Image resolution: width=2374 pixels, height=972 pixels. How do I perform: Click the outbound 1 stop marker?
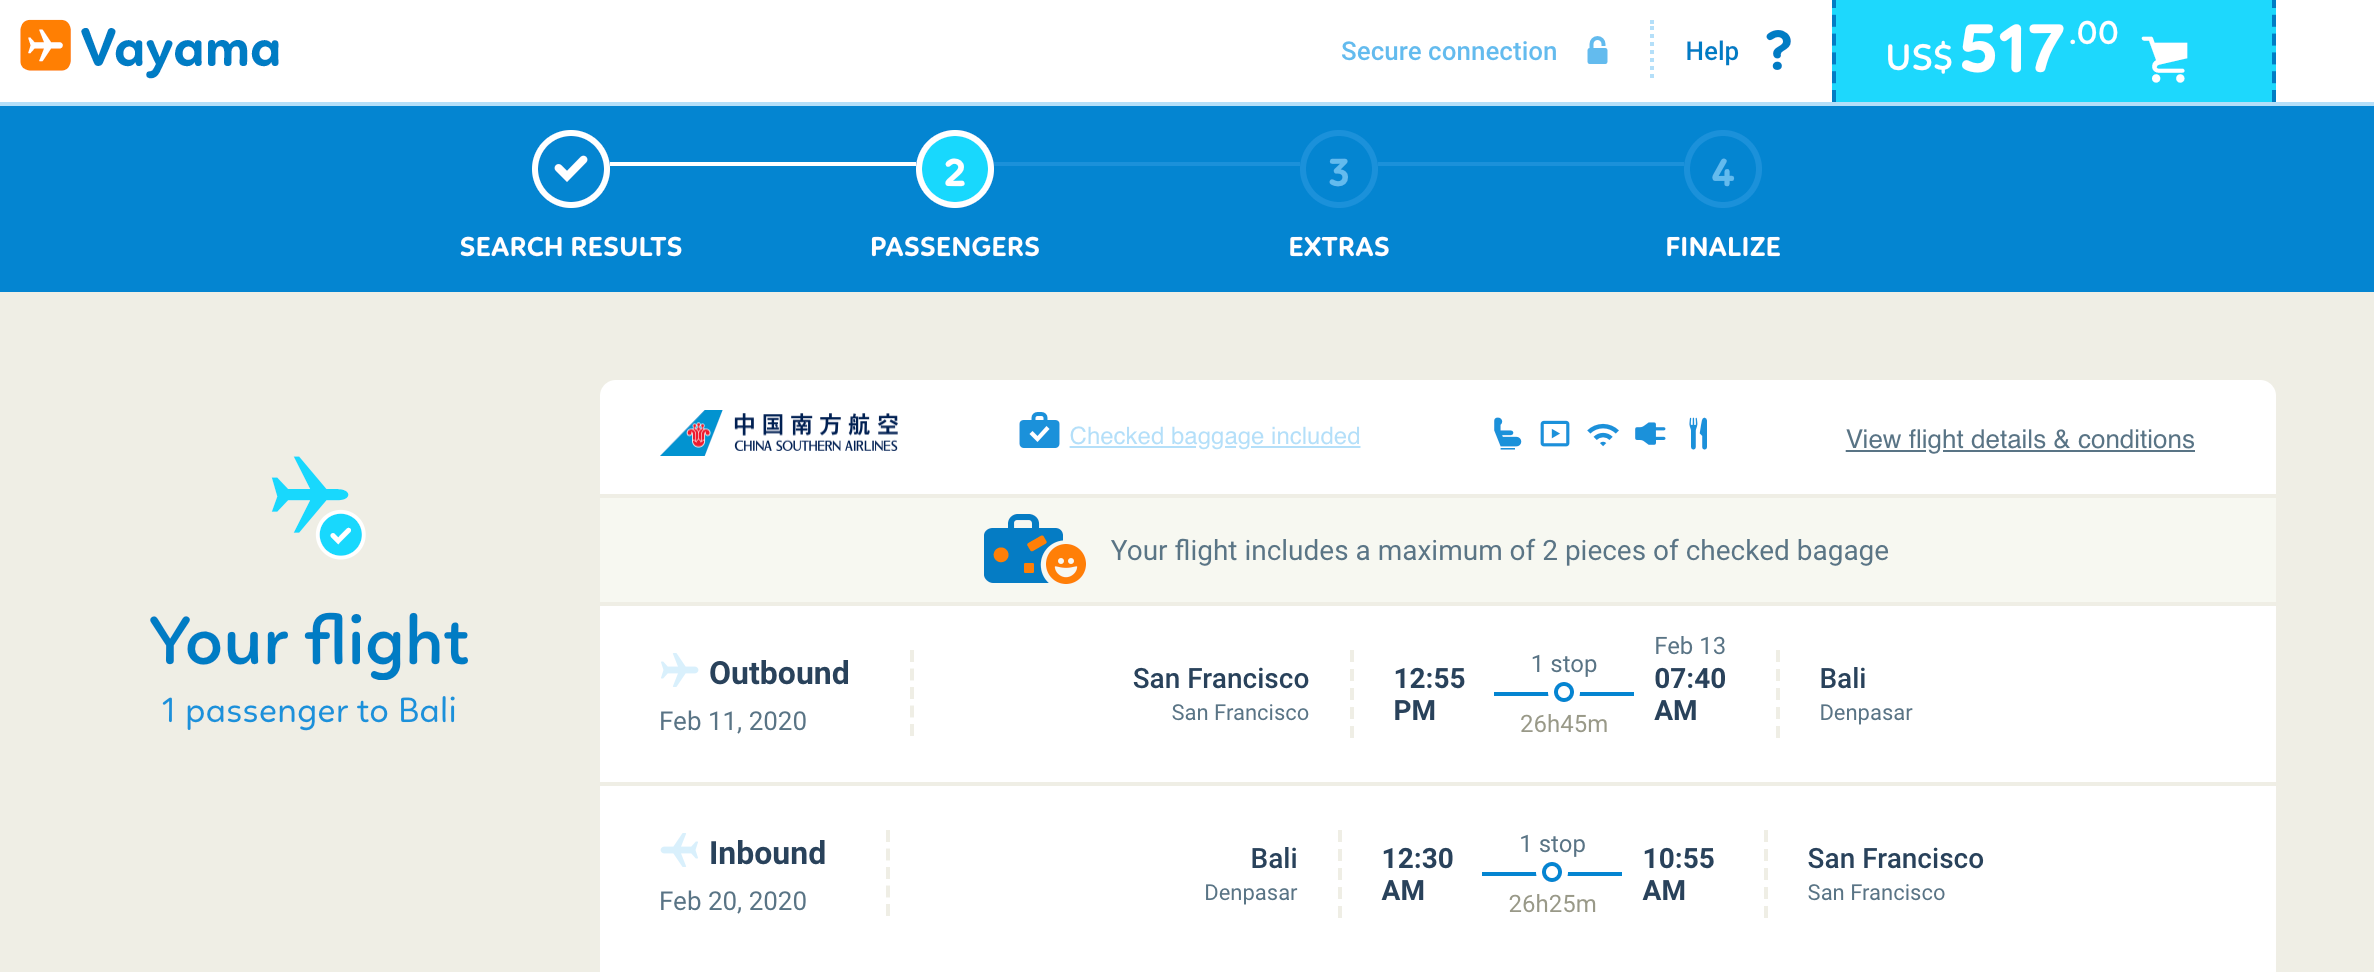(x=1563, y=692)
